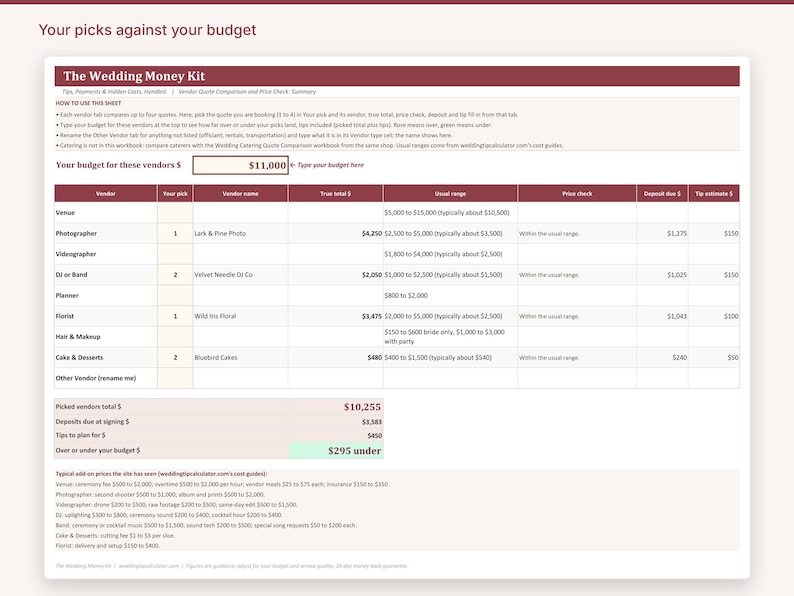The image size is (794, 596).
Task: Click the HOW TO USE THIS SHEET heading
Action: [88, 103]
